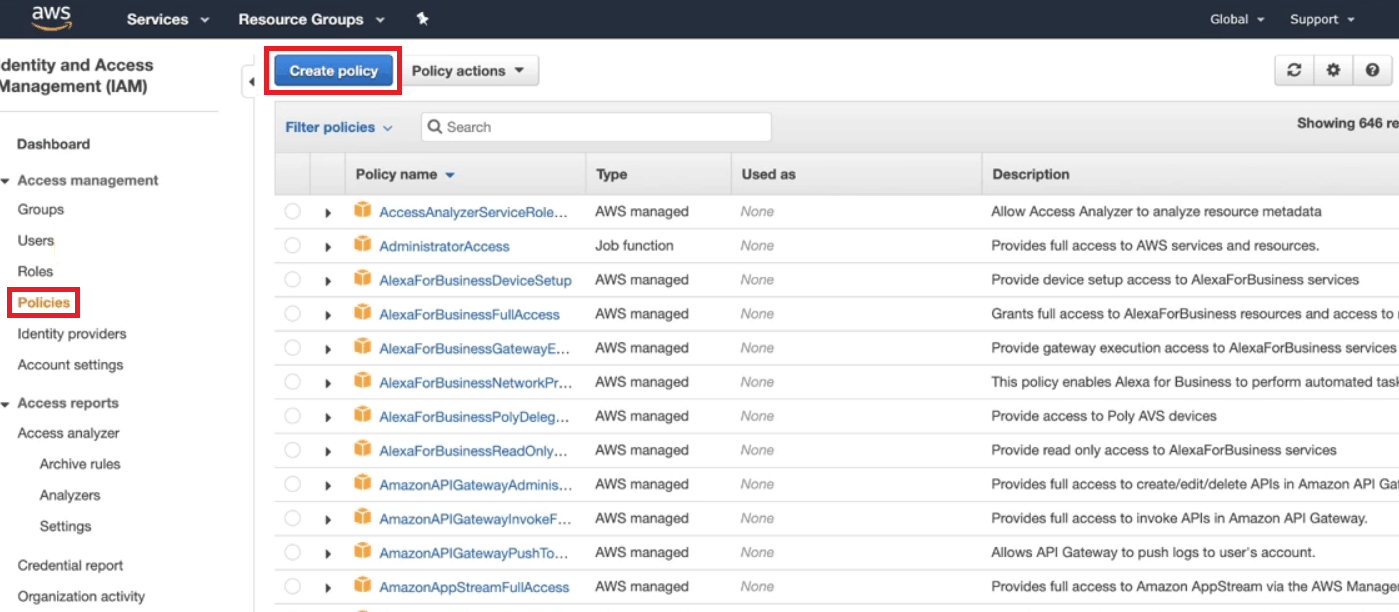Click the AmazonAPIGatewayPushTo policy box icon
1399x612 pixels.
tap(362, 552)
